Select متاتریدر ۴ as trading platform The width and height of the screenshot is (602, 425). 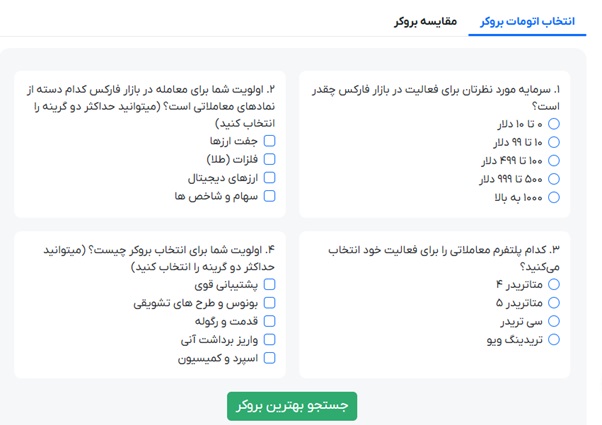[555, 285]
